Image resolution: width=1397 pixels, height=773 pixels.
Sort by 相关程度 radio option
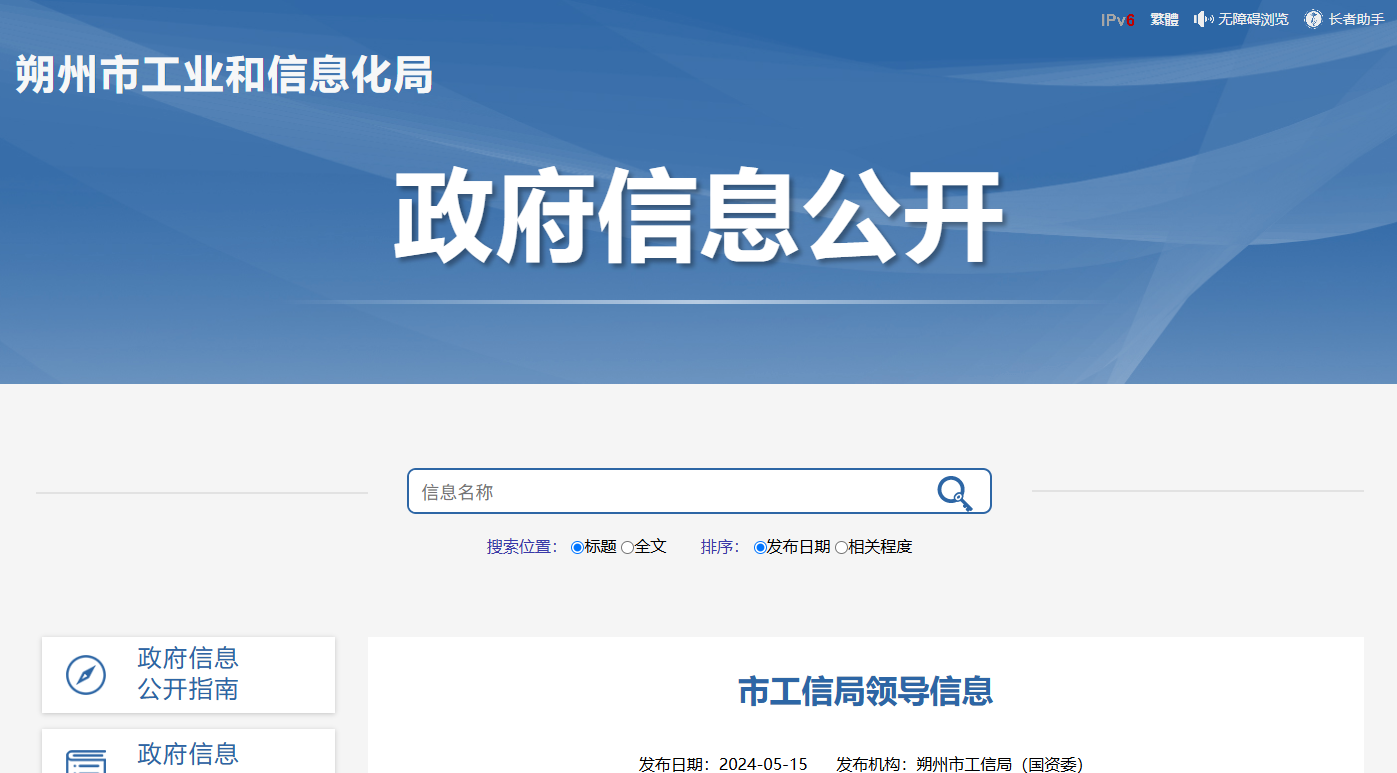tap(841, 548)
